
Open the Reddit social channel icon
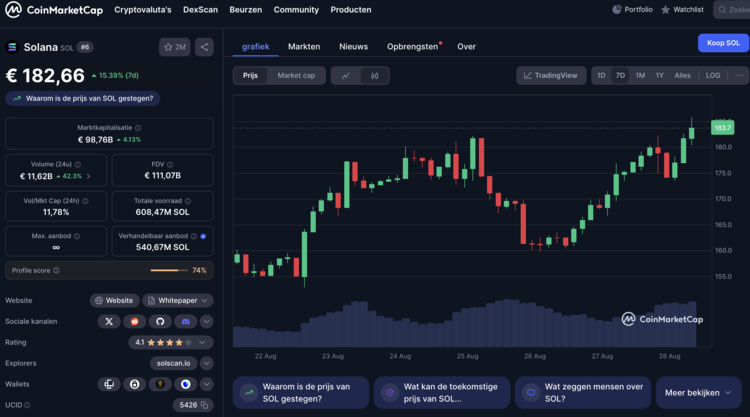coord(135,321)
